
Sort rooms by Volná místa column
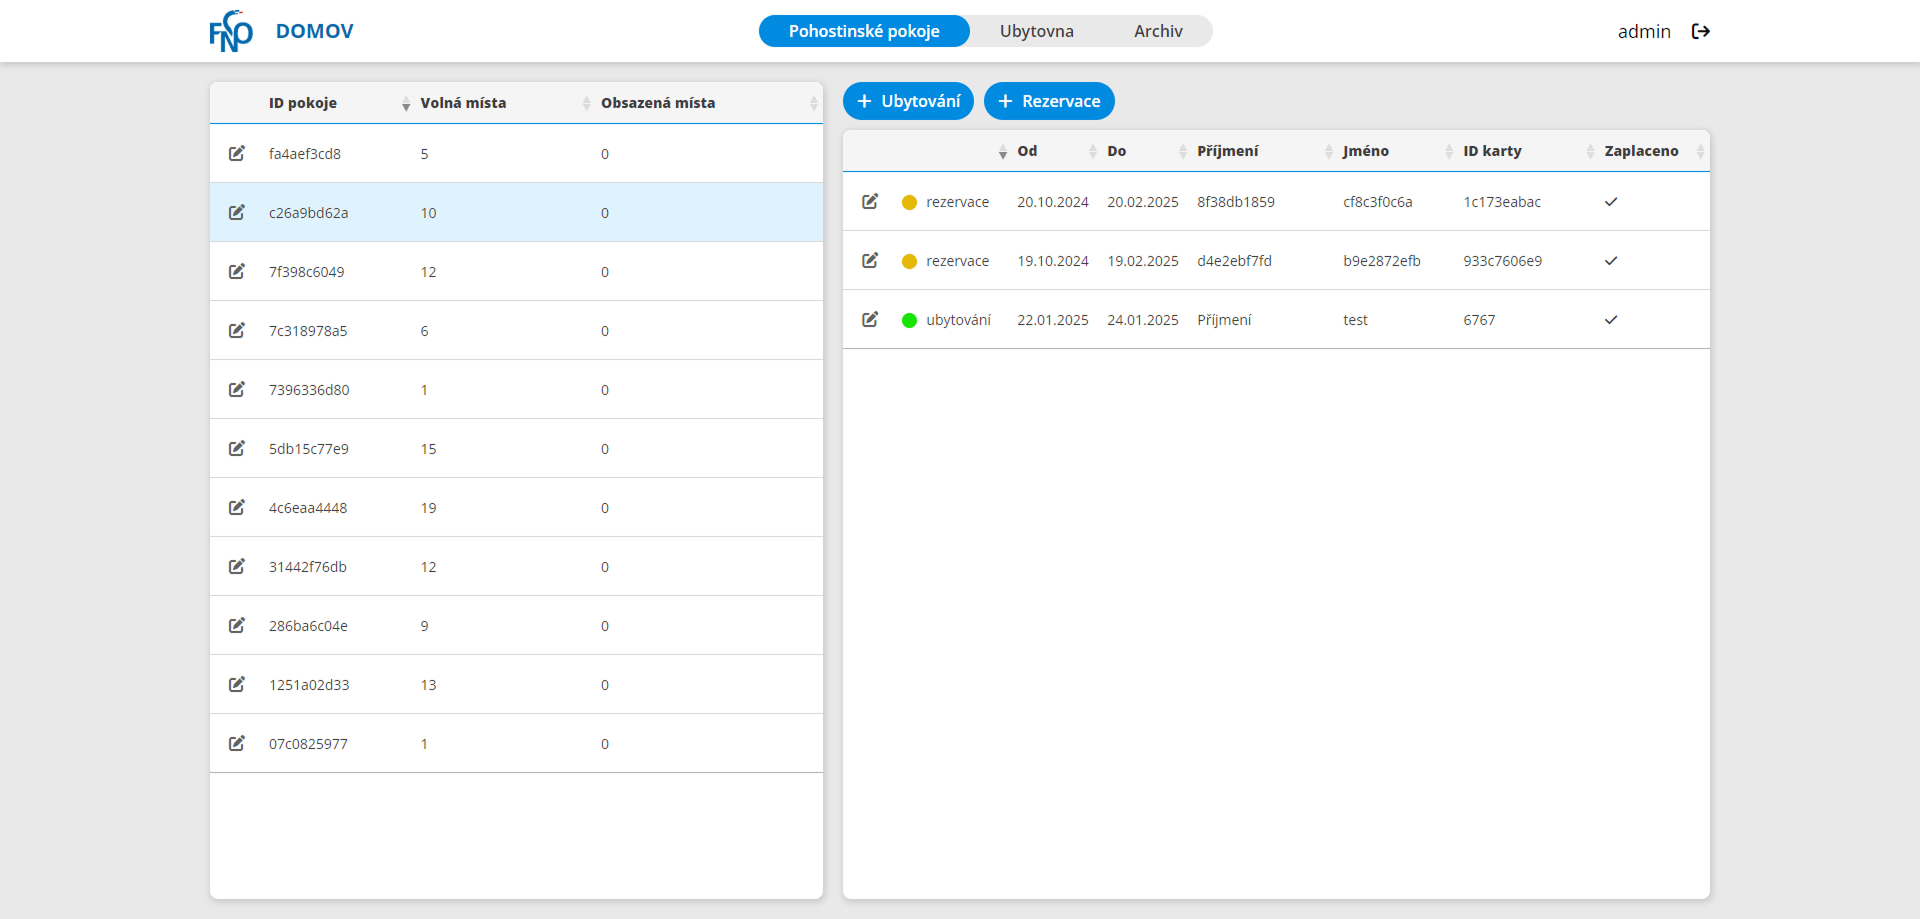pyautogui.click(x=463, y=103)
